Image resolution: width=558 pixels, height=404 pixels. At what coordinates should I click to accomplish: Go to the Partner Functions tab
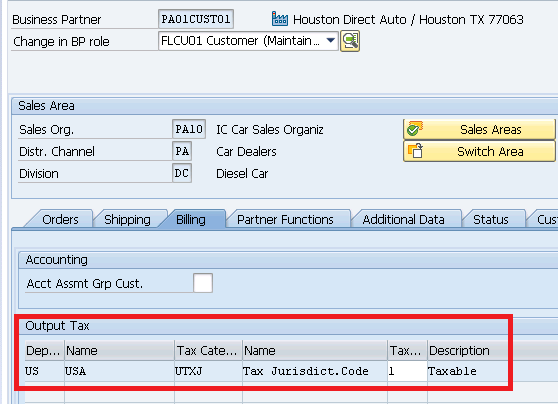click(285, 220)
